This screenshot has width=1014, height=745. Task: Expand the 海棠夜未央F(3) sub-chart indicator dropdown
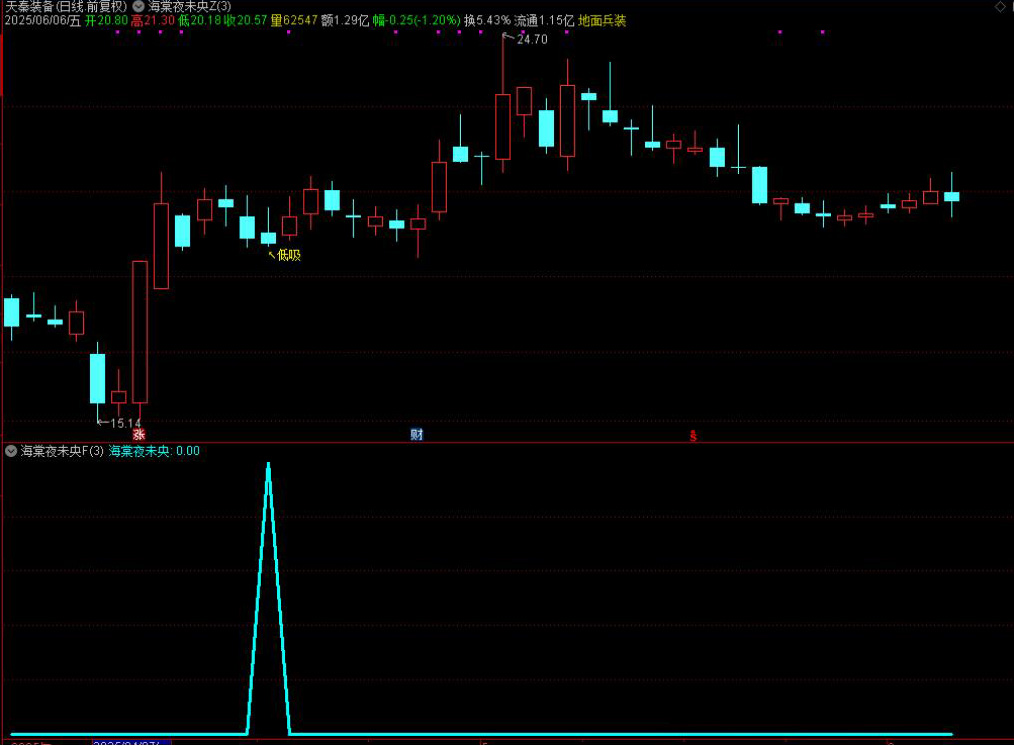point(11,451)
